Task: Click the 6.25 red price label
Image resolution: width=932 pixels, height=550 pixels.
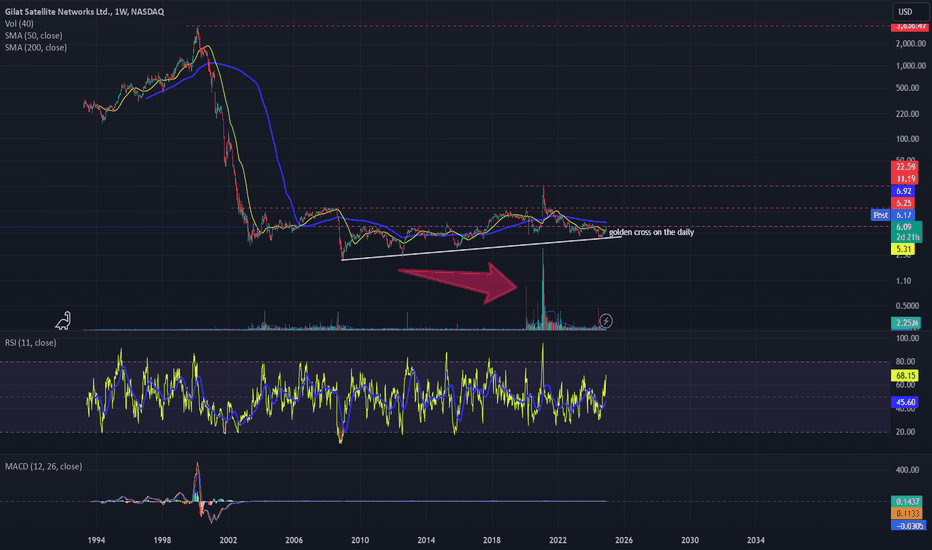Action: click(903, 203)
